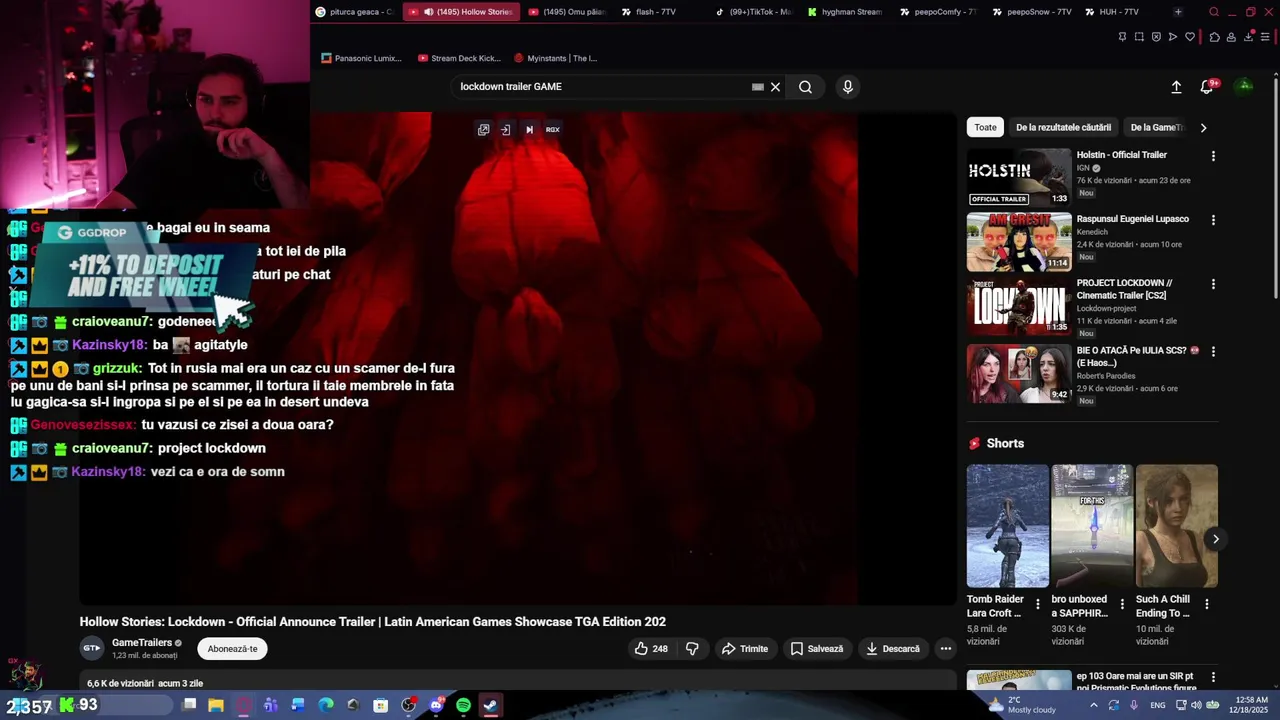
Task: Show hidden system tray icons chevron
Action: (x=1093, y=705)
